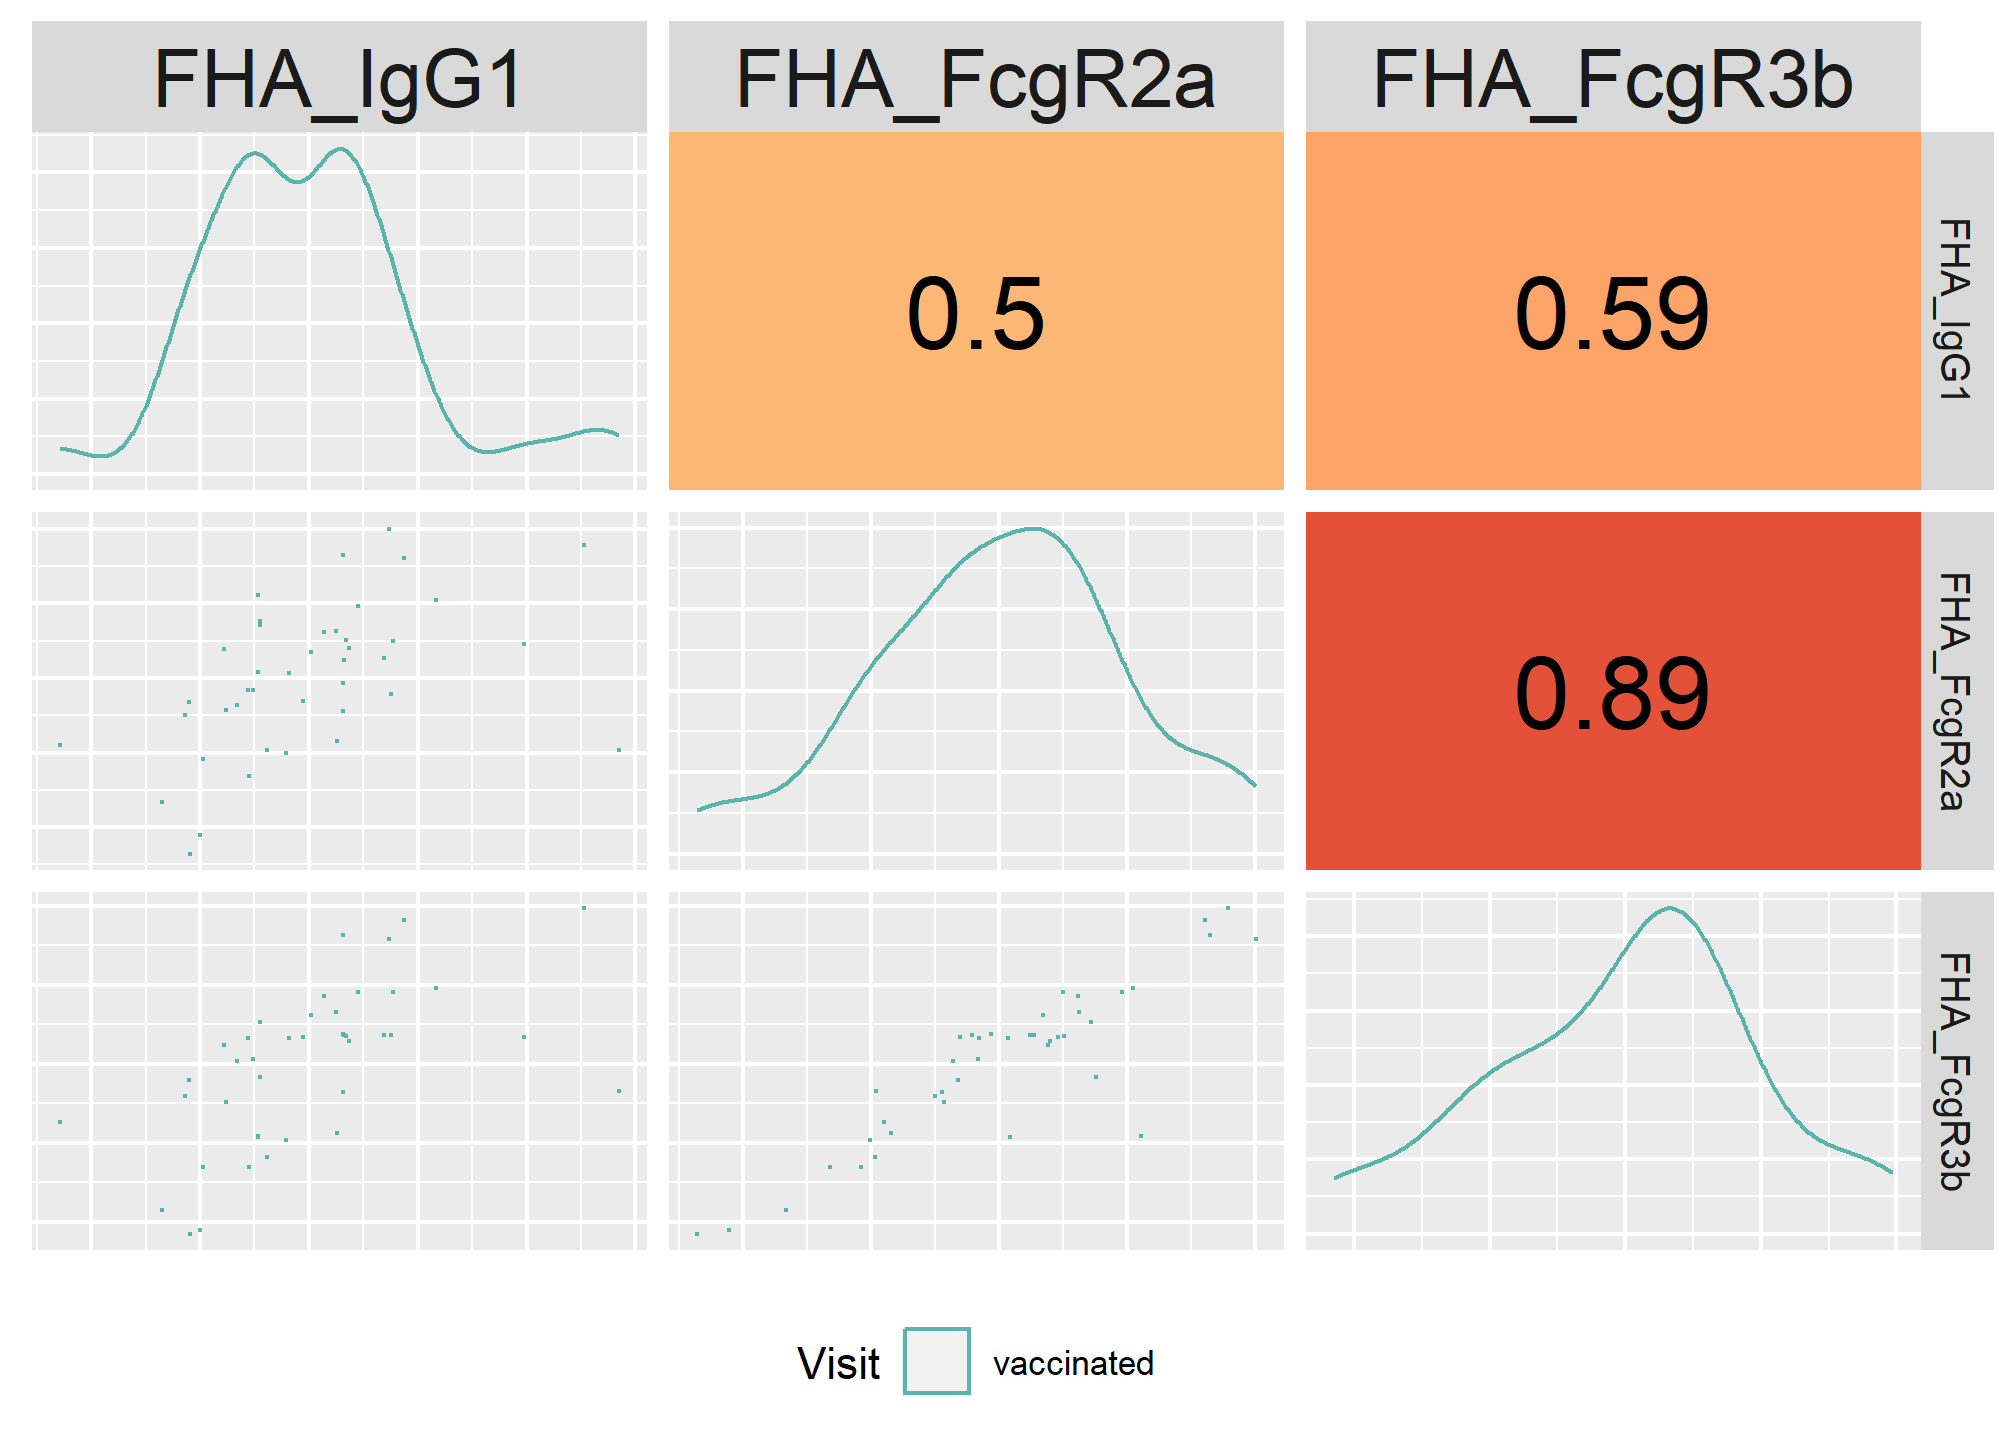Click the FHA_IgG1 bimodal density plot

click(339, 311)
